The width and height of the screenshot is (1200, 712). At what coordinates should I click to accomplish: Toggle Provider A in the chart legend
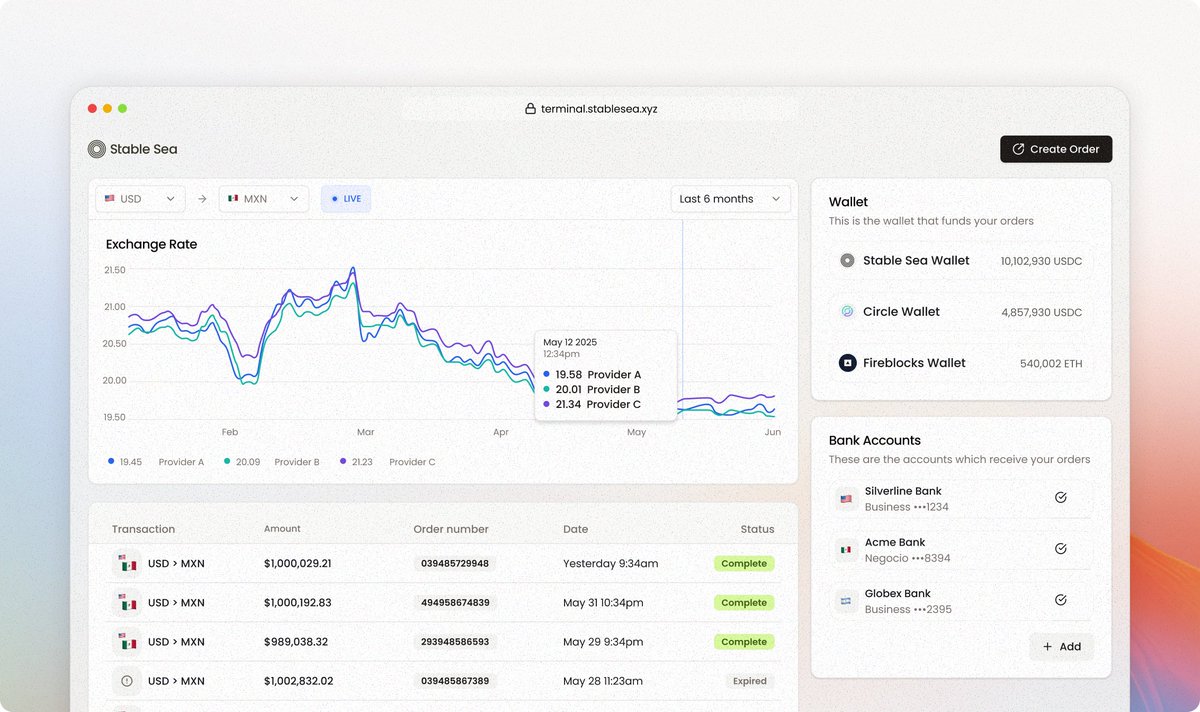(156, 462)
